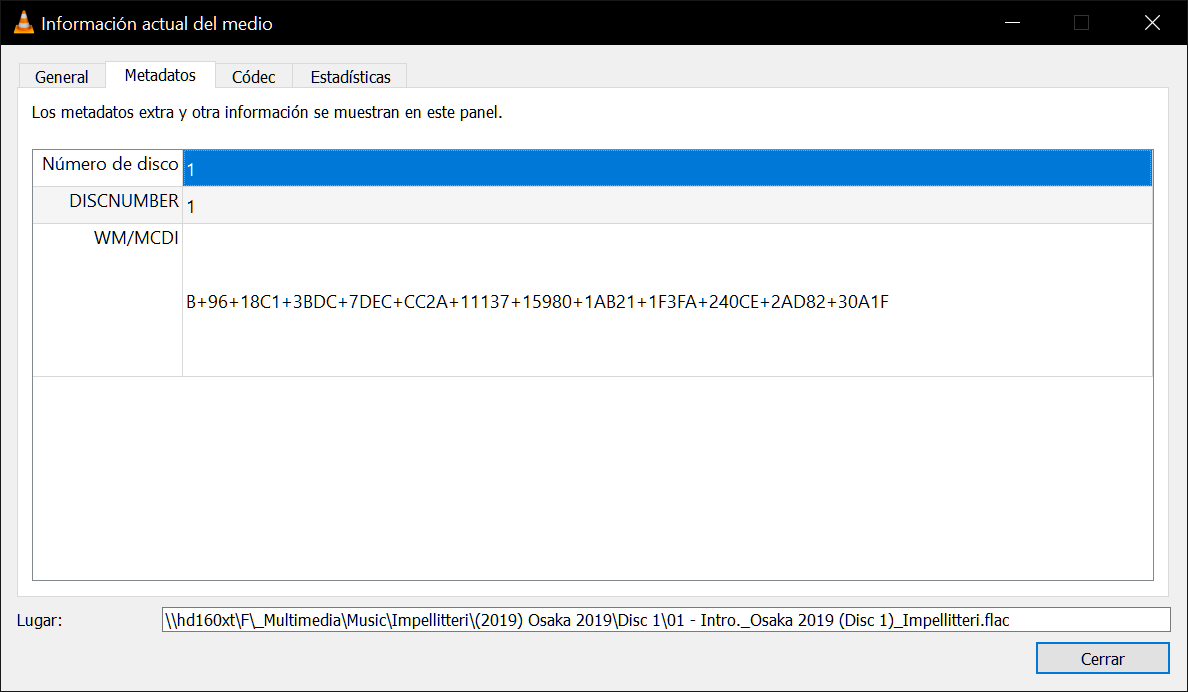Minimize the media information window
1188x692 pixels.
tap(1012, 23)
